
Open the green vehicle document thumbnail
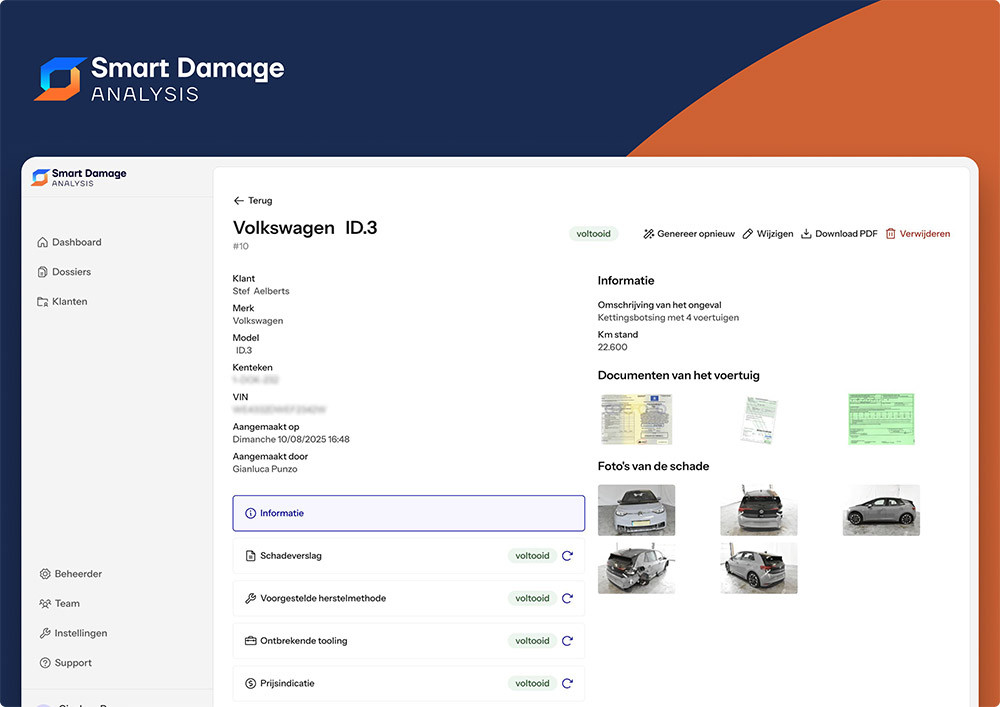click(881, 419)
